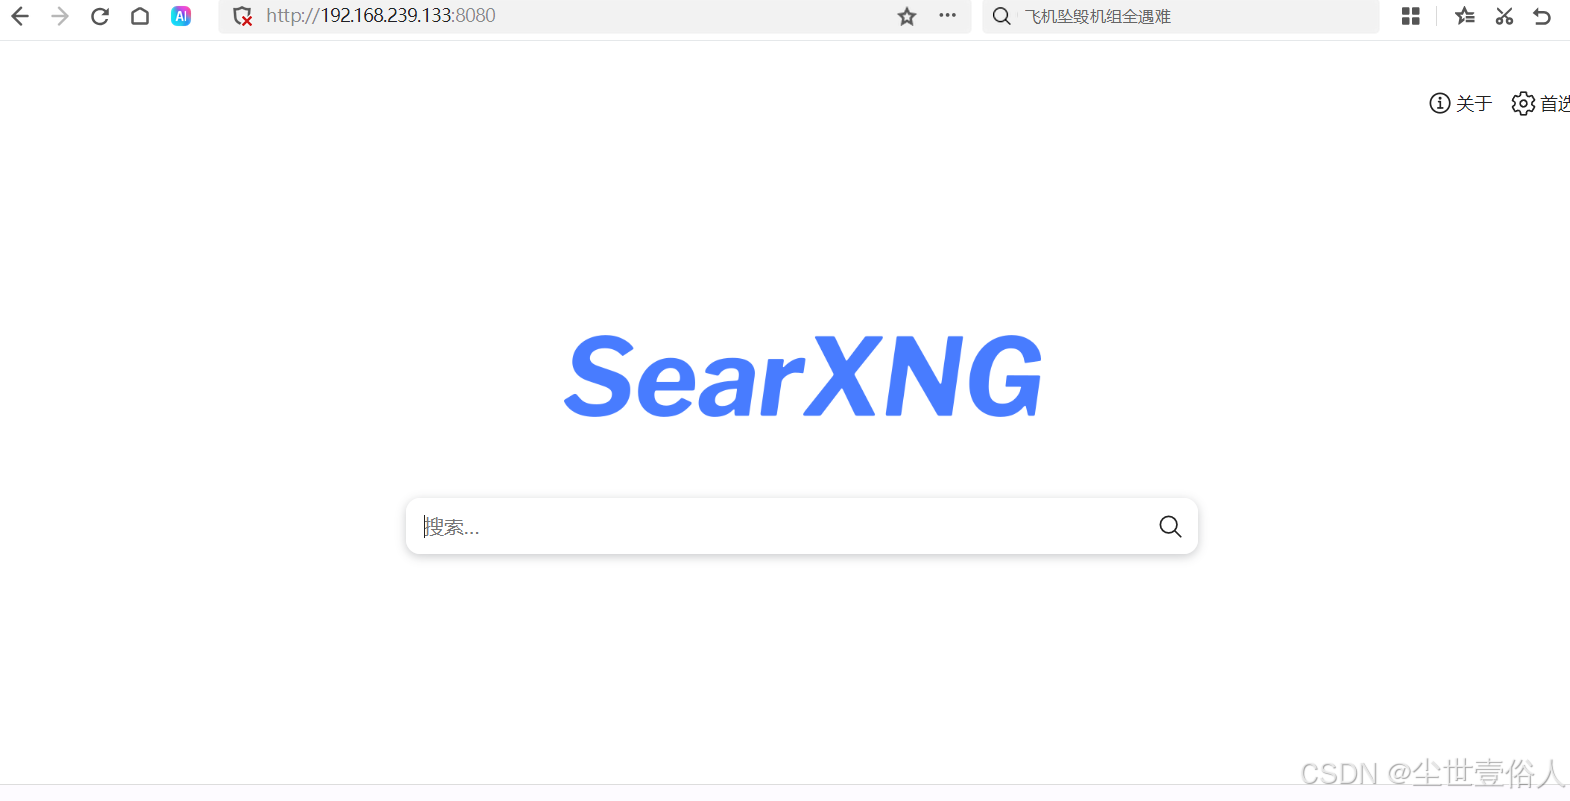Open the extensions grid icon
Screen dimensions: 1570x801
point(1411,16)
